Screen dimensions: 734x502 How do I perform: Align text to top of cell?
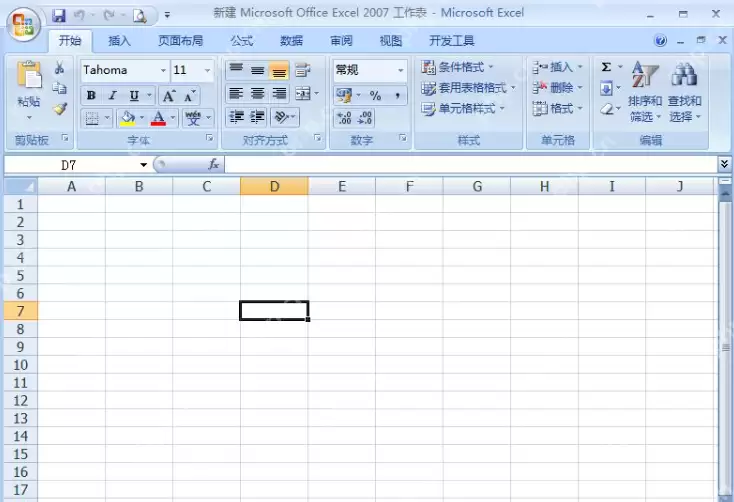[x=236, y=70]
